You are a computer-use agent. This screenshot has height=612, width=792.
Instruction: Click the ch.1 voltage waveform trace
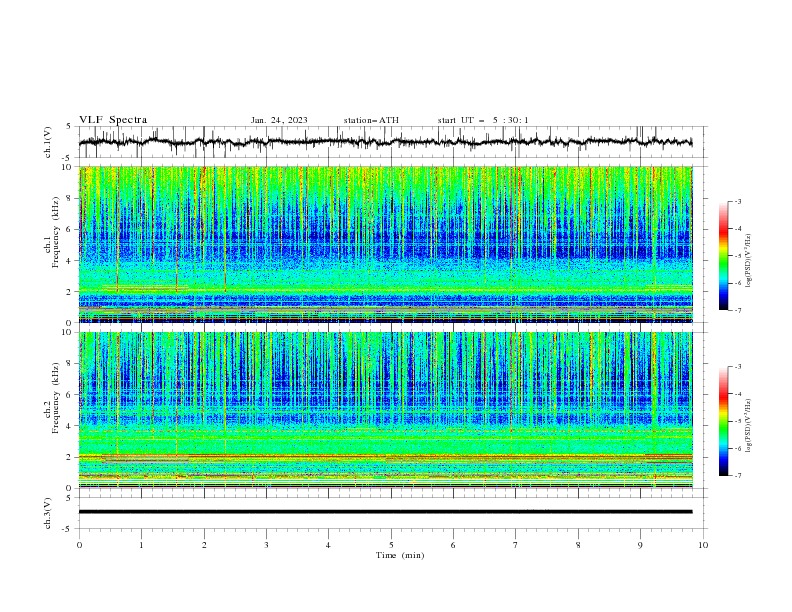click(x=385, y=142)
